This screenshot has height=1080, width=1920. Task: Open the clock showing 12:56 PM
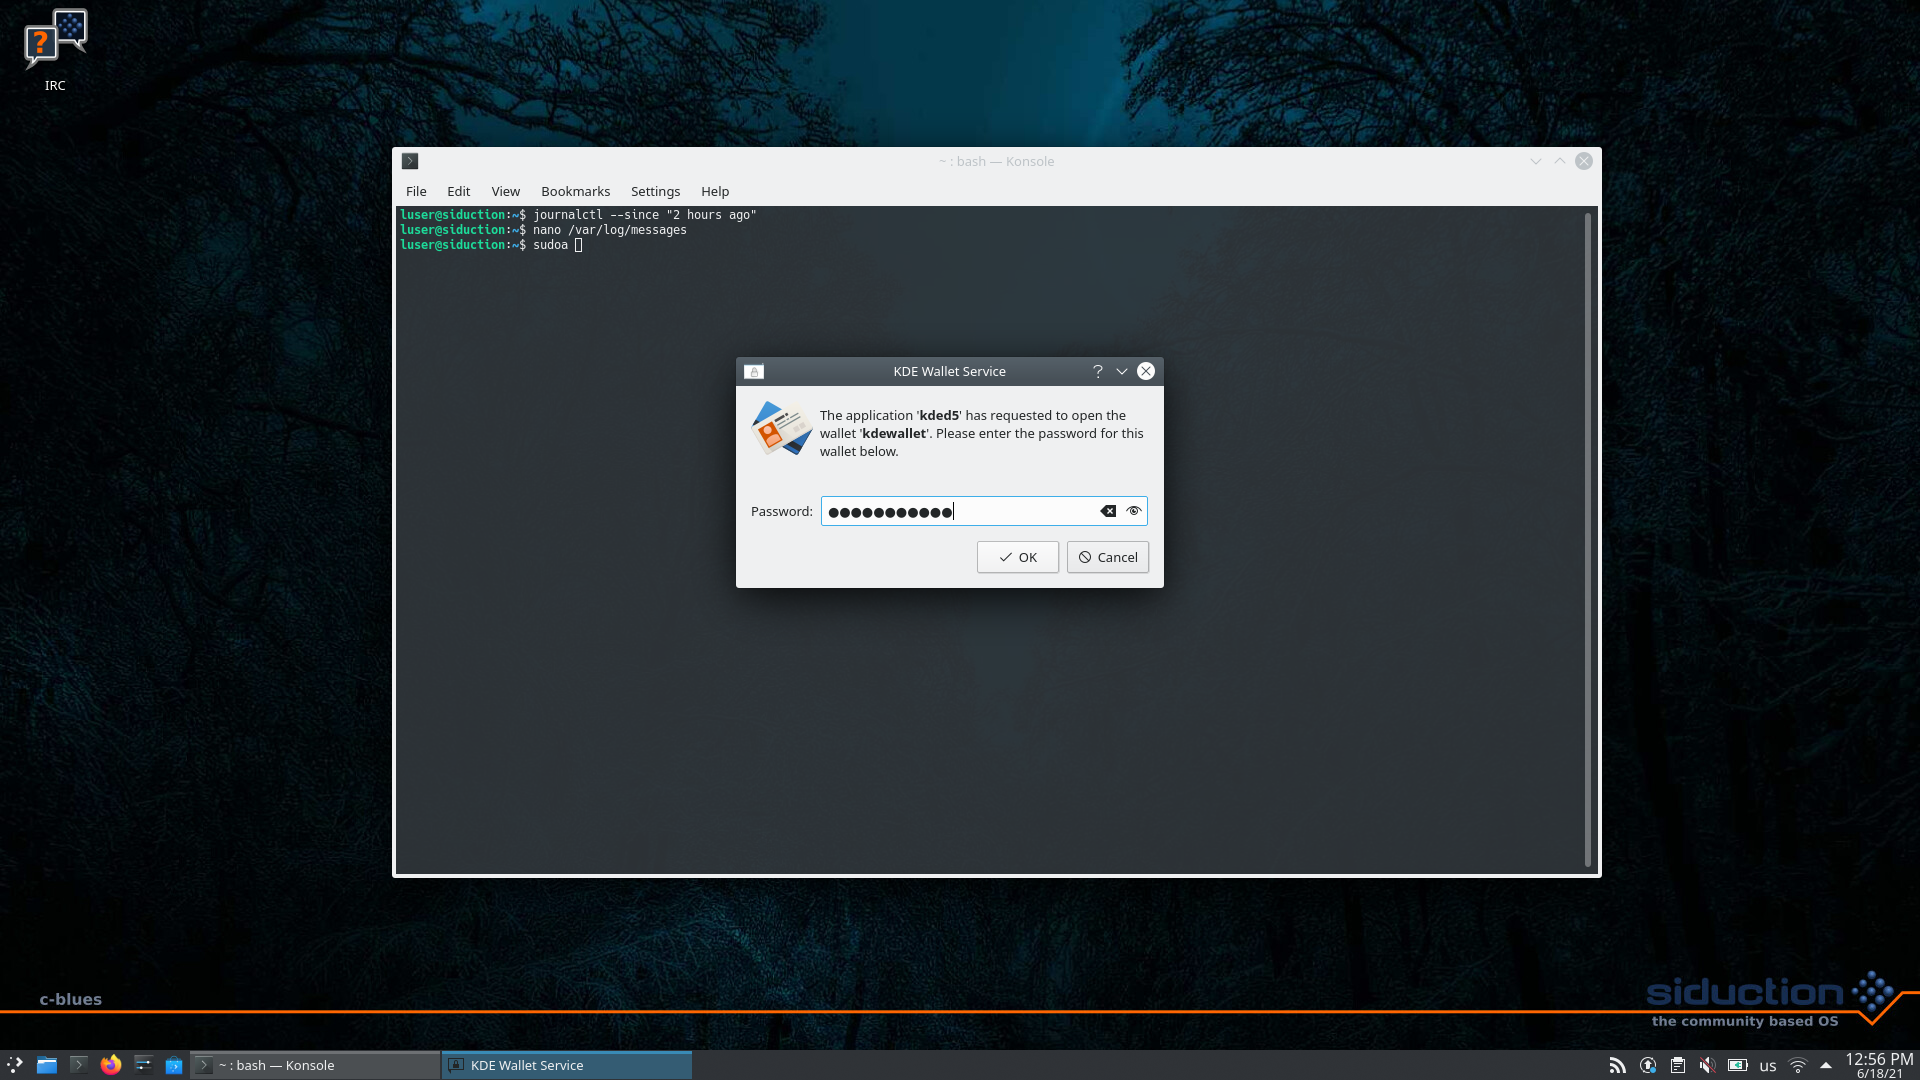coord(1879,1065)
